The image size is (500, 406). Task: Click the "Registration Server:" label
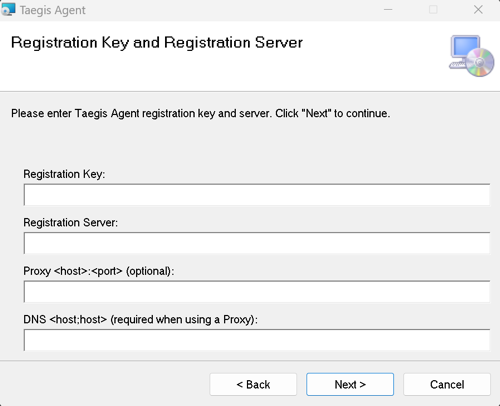click(71, 222)
